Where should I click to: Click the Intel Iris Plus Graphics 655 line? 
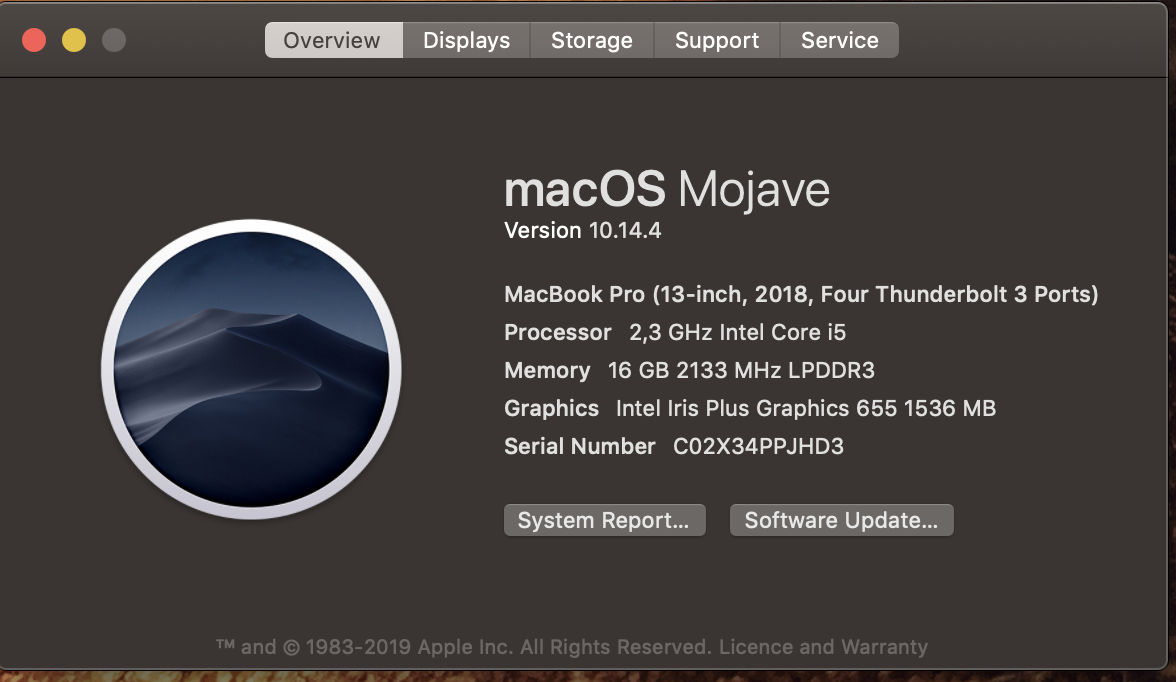(750, 408)
